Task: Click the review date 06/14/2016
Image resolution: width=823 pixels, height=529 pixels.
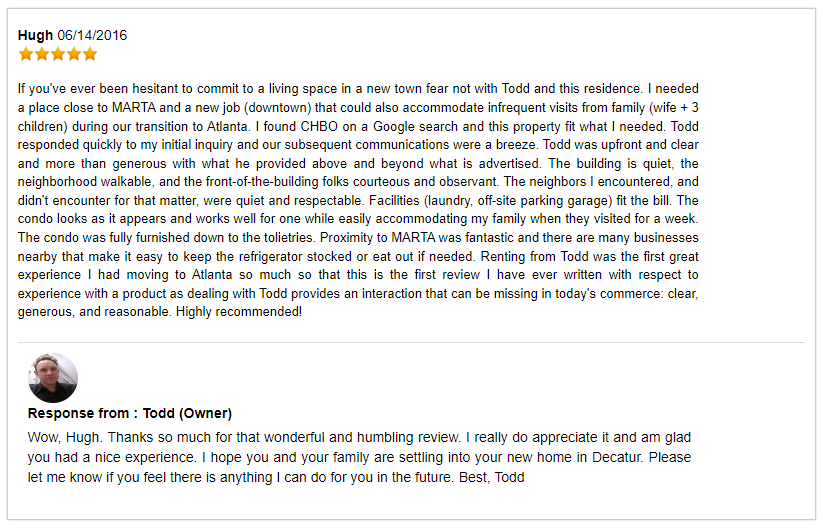Action: coord(92,35)
